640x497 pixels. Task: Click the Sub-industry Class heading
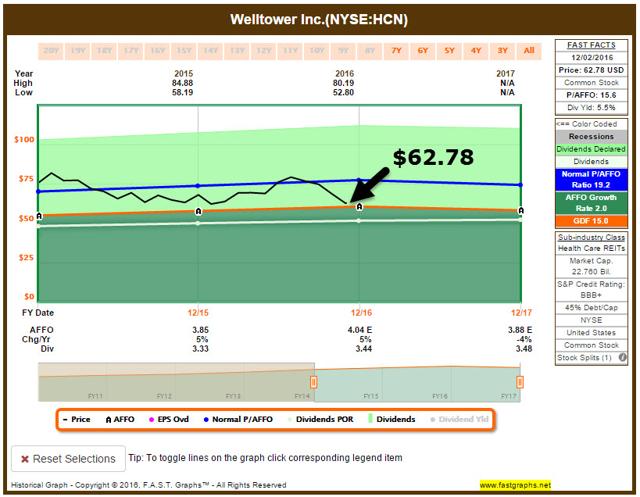591,237
